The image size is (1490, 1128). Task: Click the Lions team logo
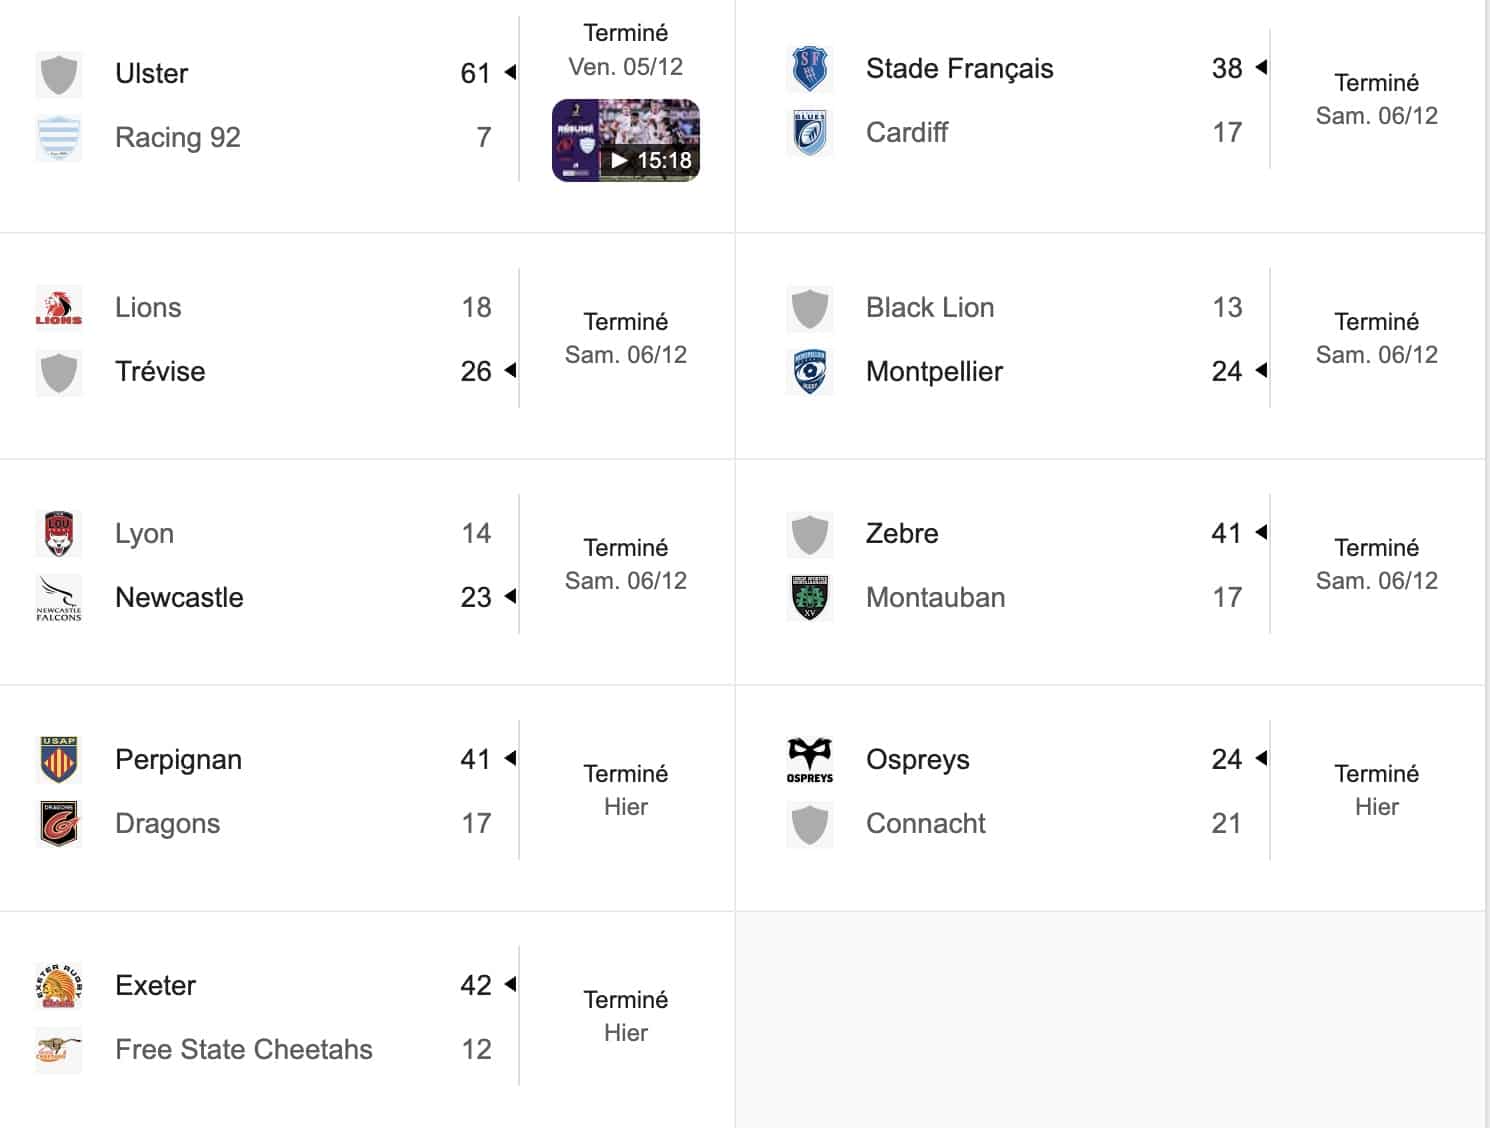coord(59,307)
